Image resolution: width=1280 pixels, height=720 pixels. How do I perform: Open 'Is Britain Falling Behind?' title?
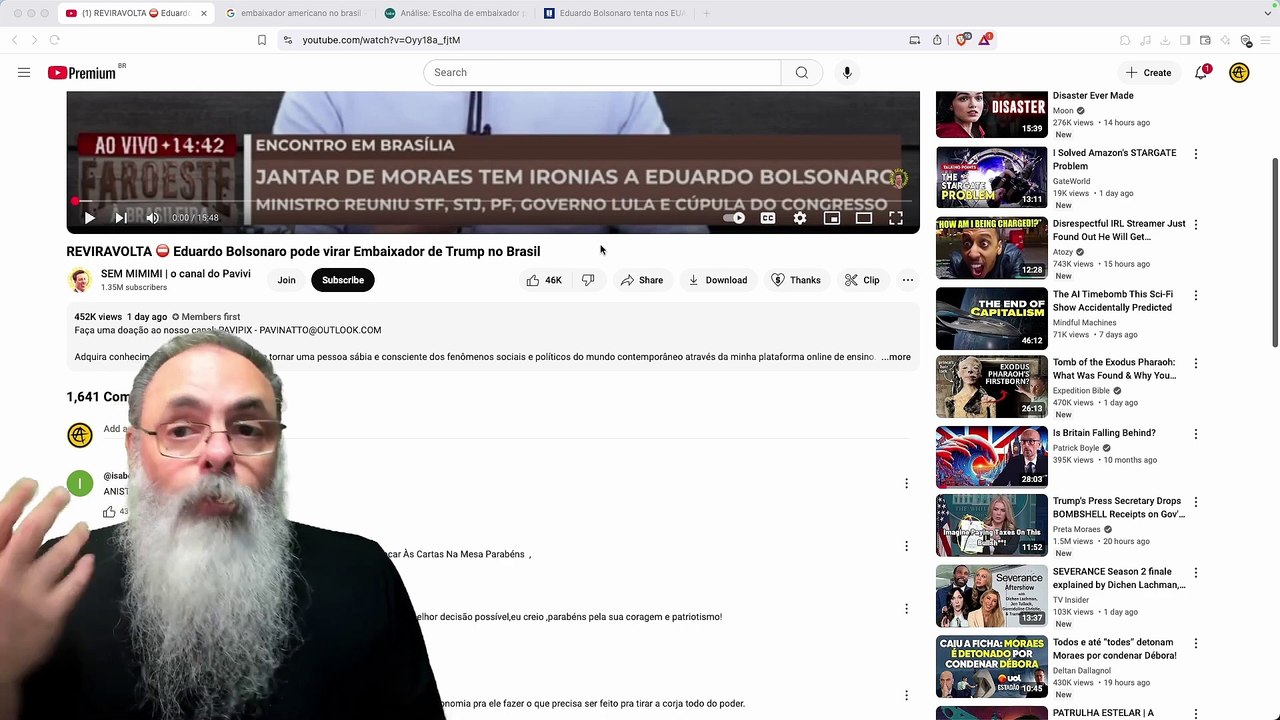(1104, 433)
